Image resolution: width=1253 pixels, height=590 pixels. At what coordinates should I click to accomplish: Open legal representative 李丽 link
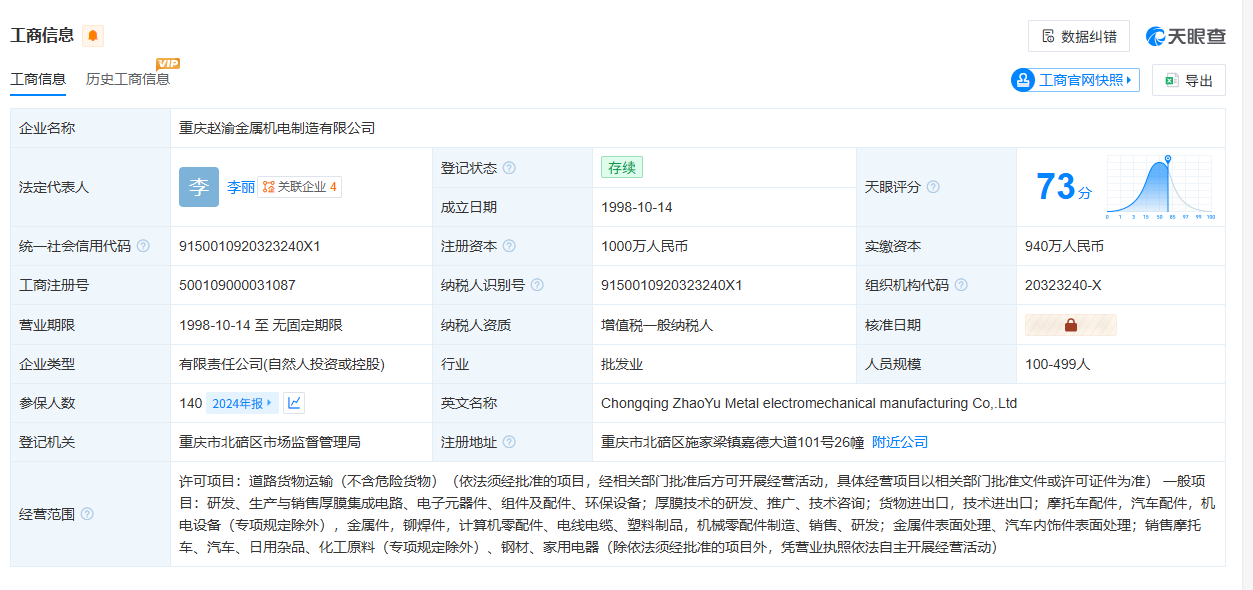tap(240, 187)
